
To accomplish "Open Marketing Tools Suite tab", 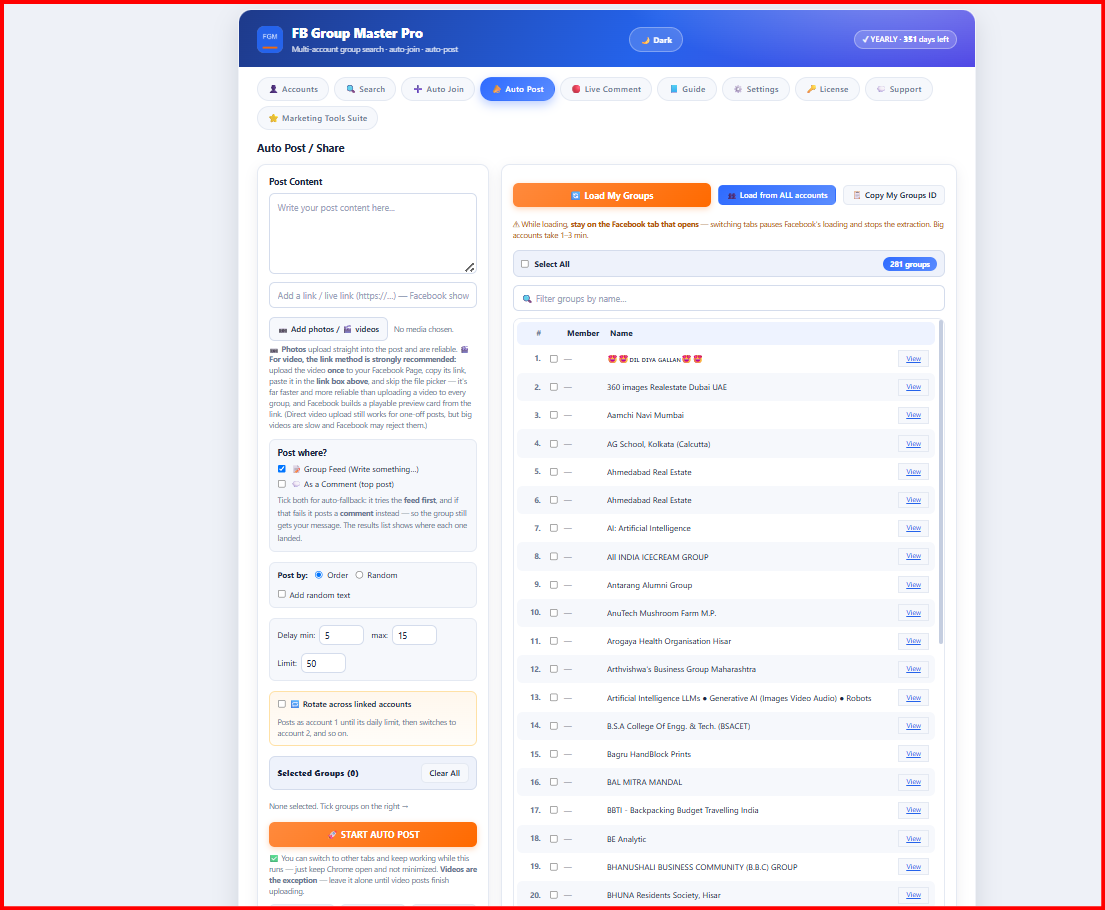I will [x=317, y=118].
